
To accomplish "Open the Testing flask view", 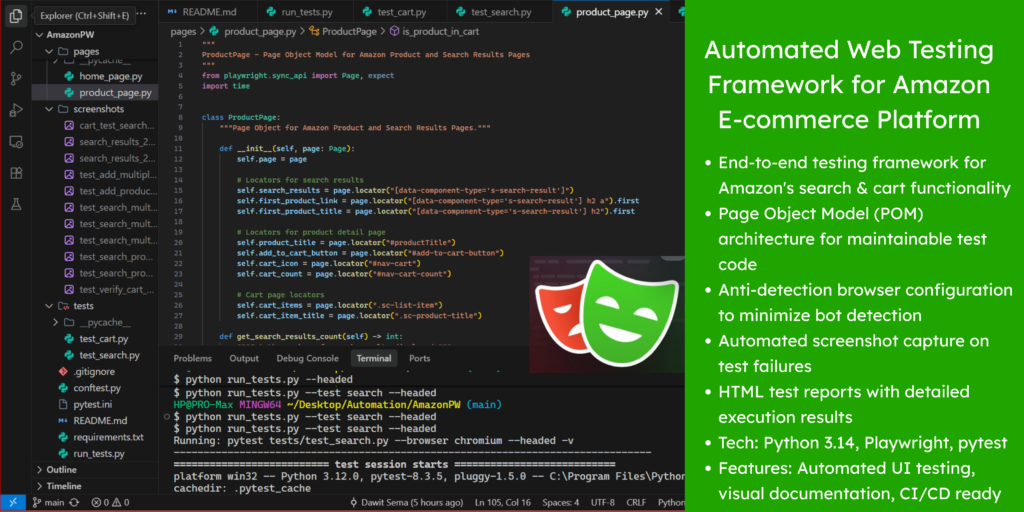I will (x=16, y=204).
